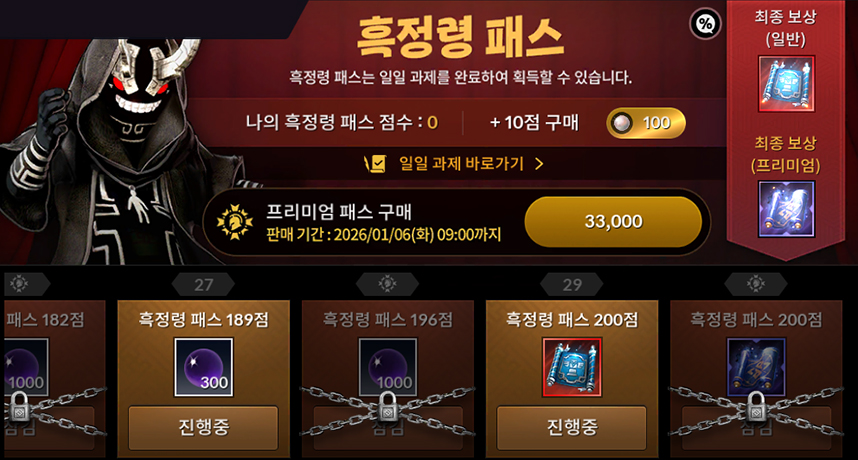Open the percent probability info icon
This screenshot has height=460, width=858.
pos(705,24)
